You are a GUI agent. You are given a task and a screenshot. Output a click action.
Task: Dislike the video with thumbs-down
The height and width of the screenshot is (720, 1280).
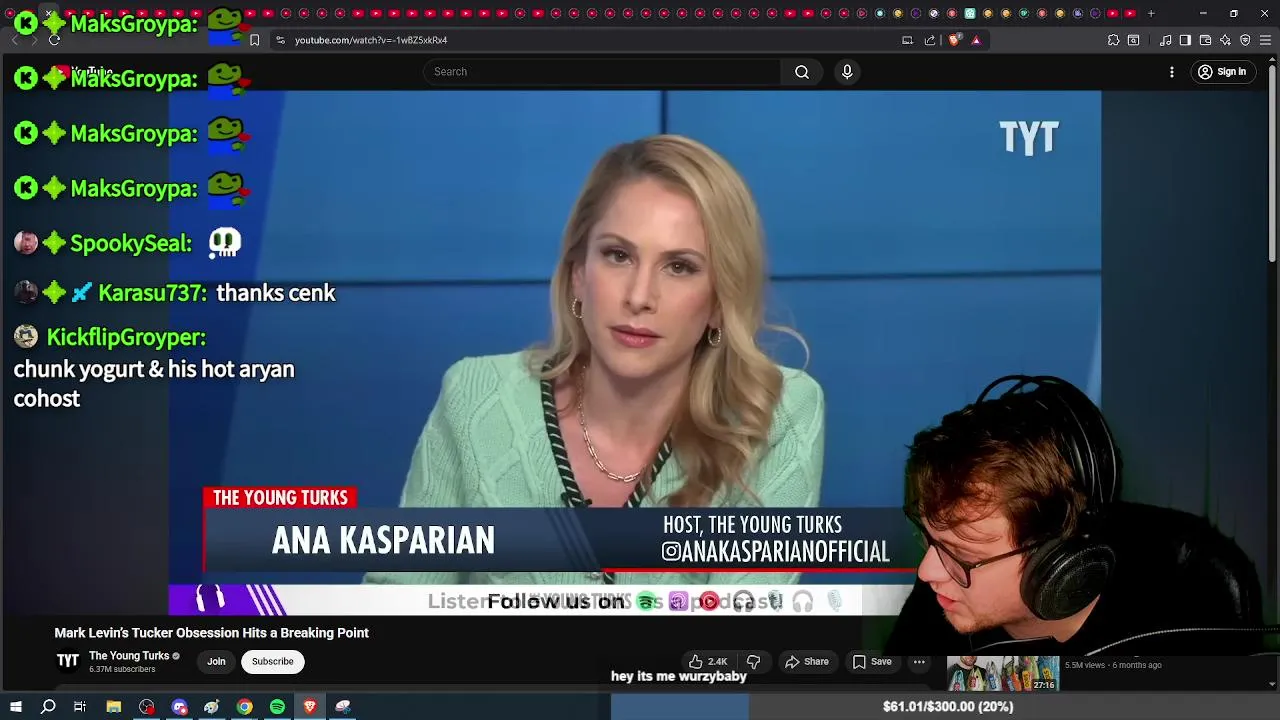(x=753, y=661)
